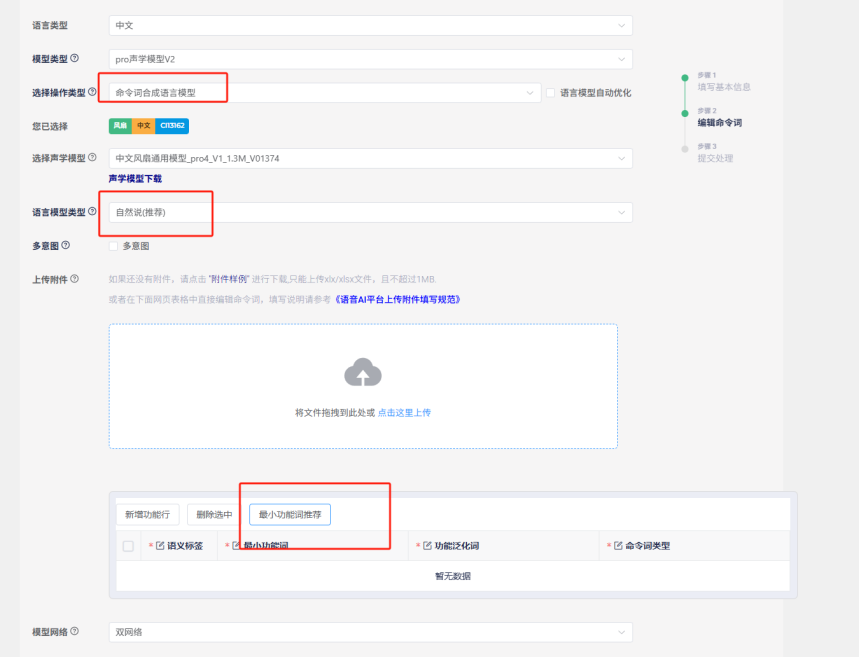859x657 pixels.
Task: Go to step 1 填写基本信息
Action: tap(723, 87)
